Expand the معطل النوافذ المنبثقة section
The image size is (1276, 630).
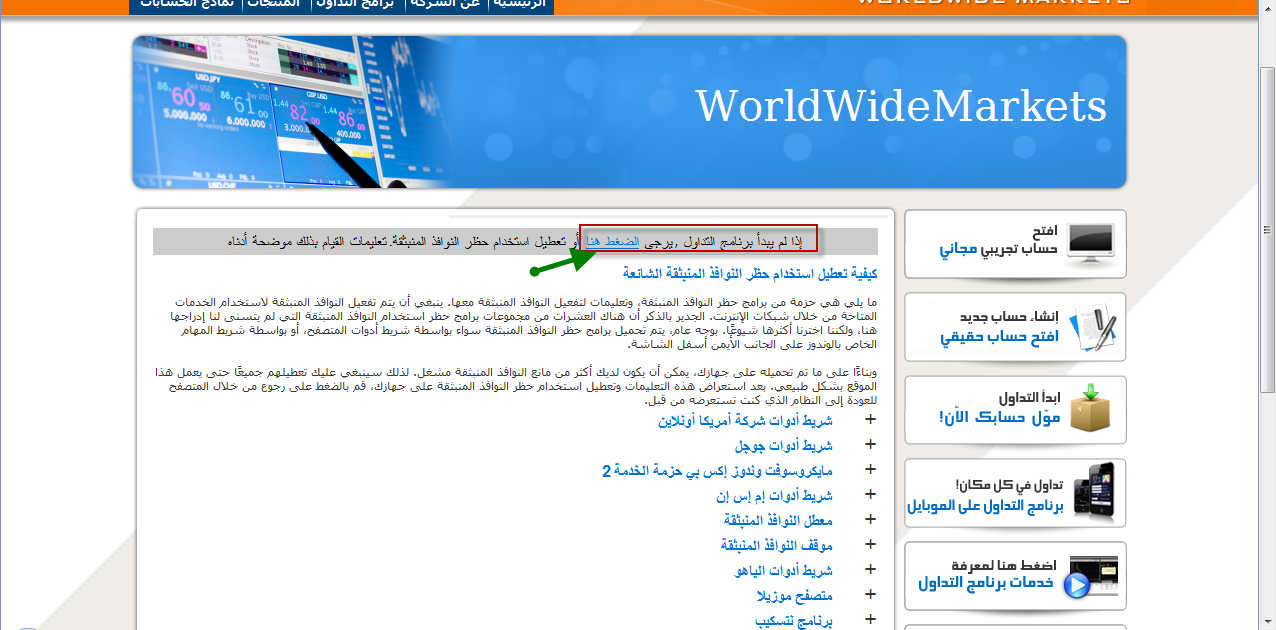[x=870, y=520]
